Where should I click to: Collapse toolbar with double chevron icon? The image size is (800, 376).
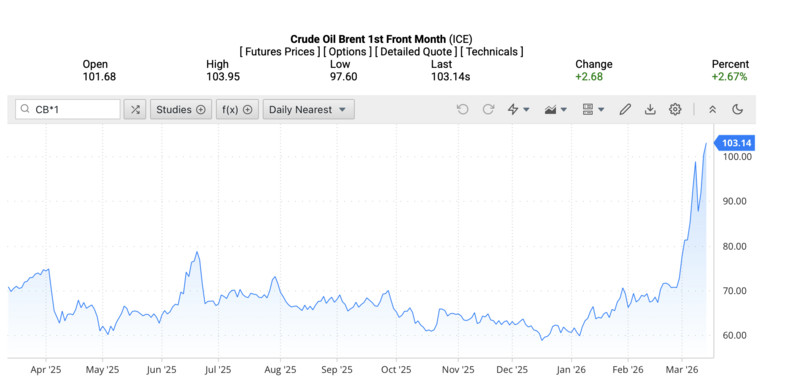[713, 109]
